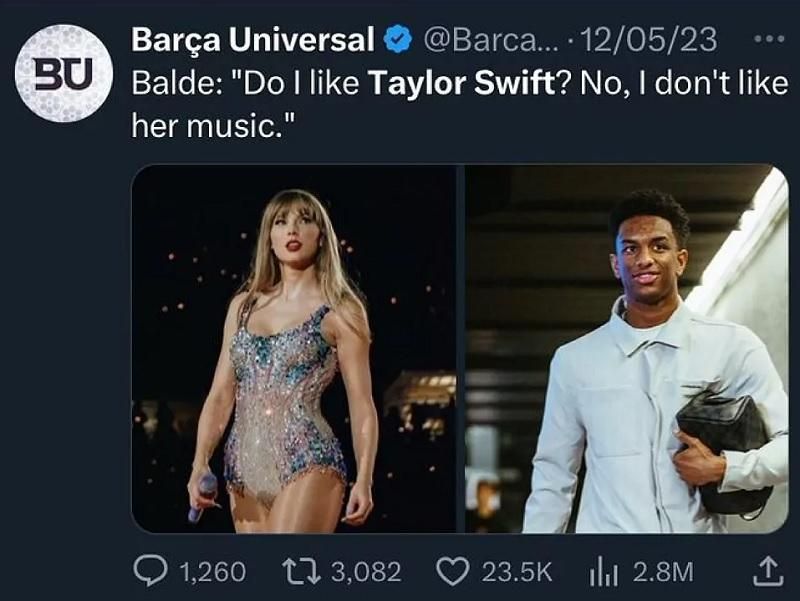The image size is (800, 601).
Task: Click the bold Taylor Swift text
Action: pos(461,83)
